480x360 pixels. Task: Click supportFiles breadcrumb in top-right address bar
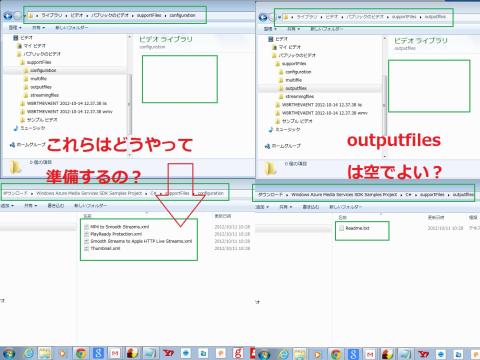click(x=404, y=17)
